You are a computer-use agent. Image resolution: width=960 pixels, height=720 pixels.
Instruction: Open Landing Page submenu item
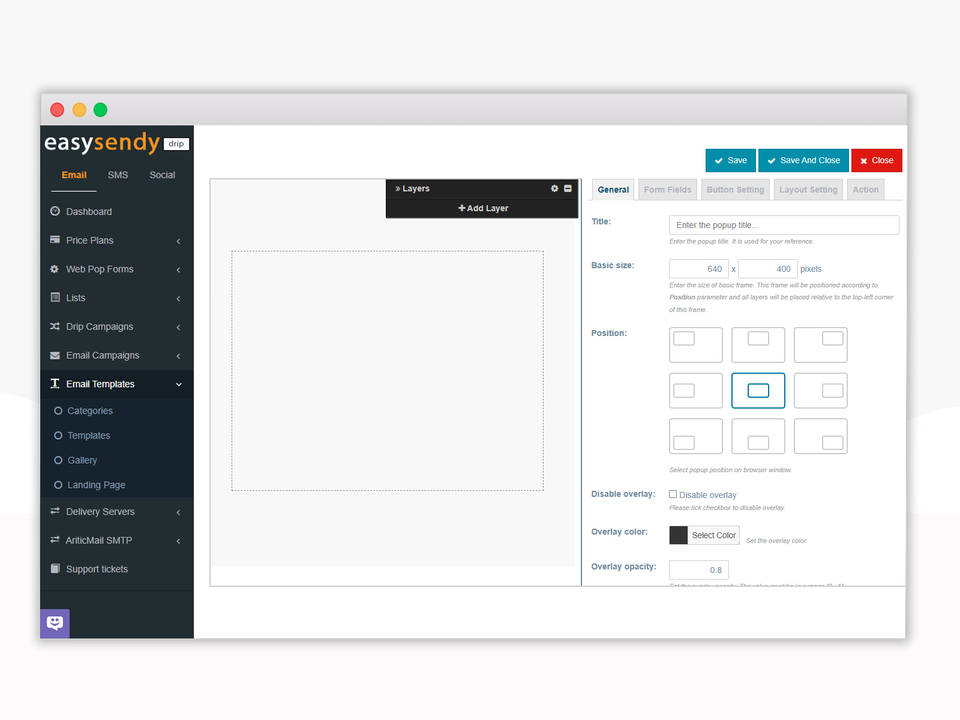tap(96, 485)
